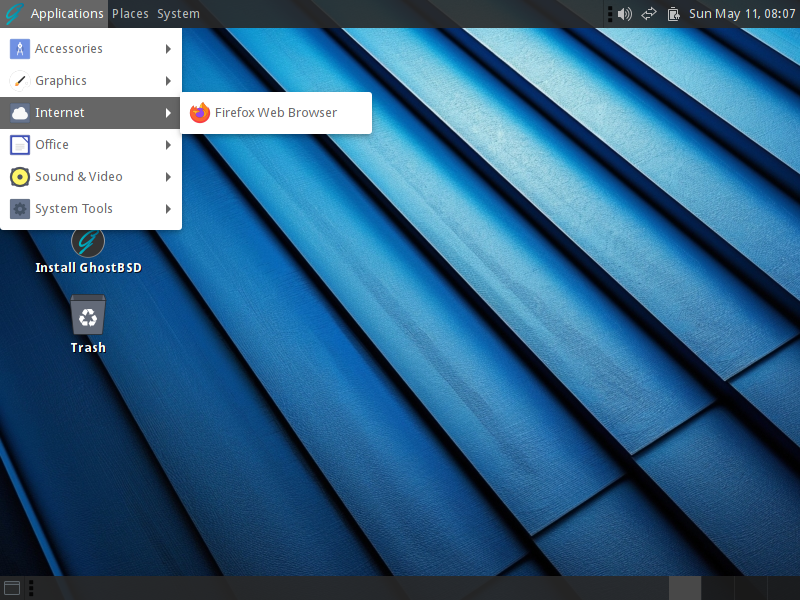Expand the Sound & Video submenu arrow
Image resolution: width=800 pixels, height=600 pixels.
click(168, 177)
